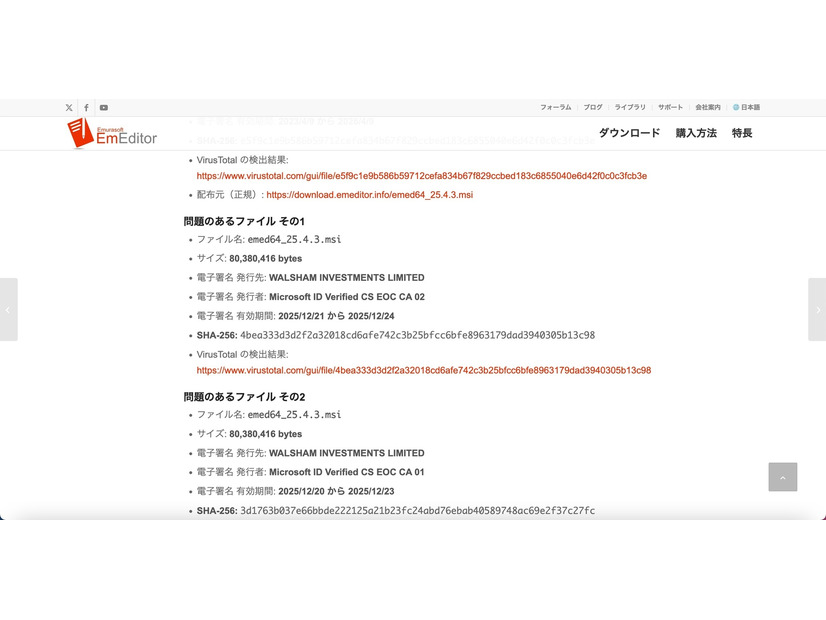826x620 pixels.
Task: Click the right chevron on the page edge
Action: (x=818, y=310)
